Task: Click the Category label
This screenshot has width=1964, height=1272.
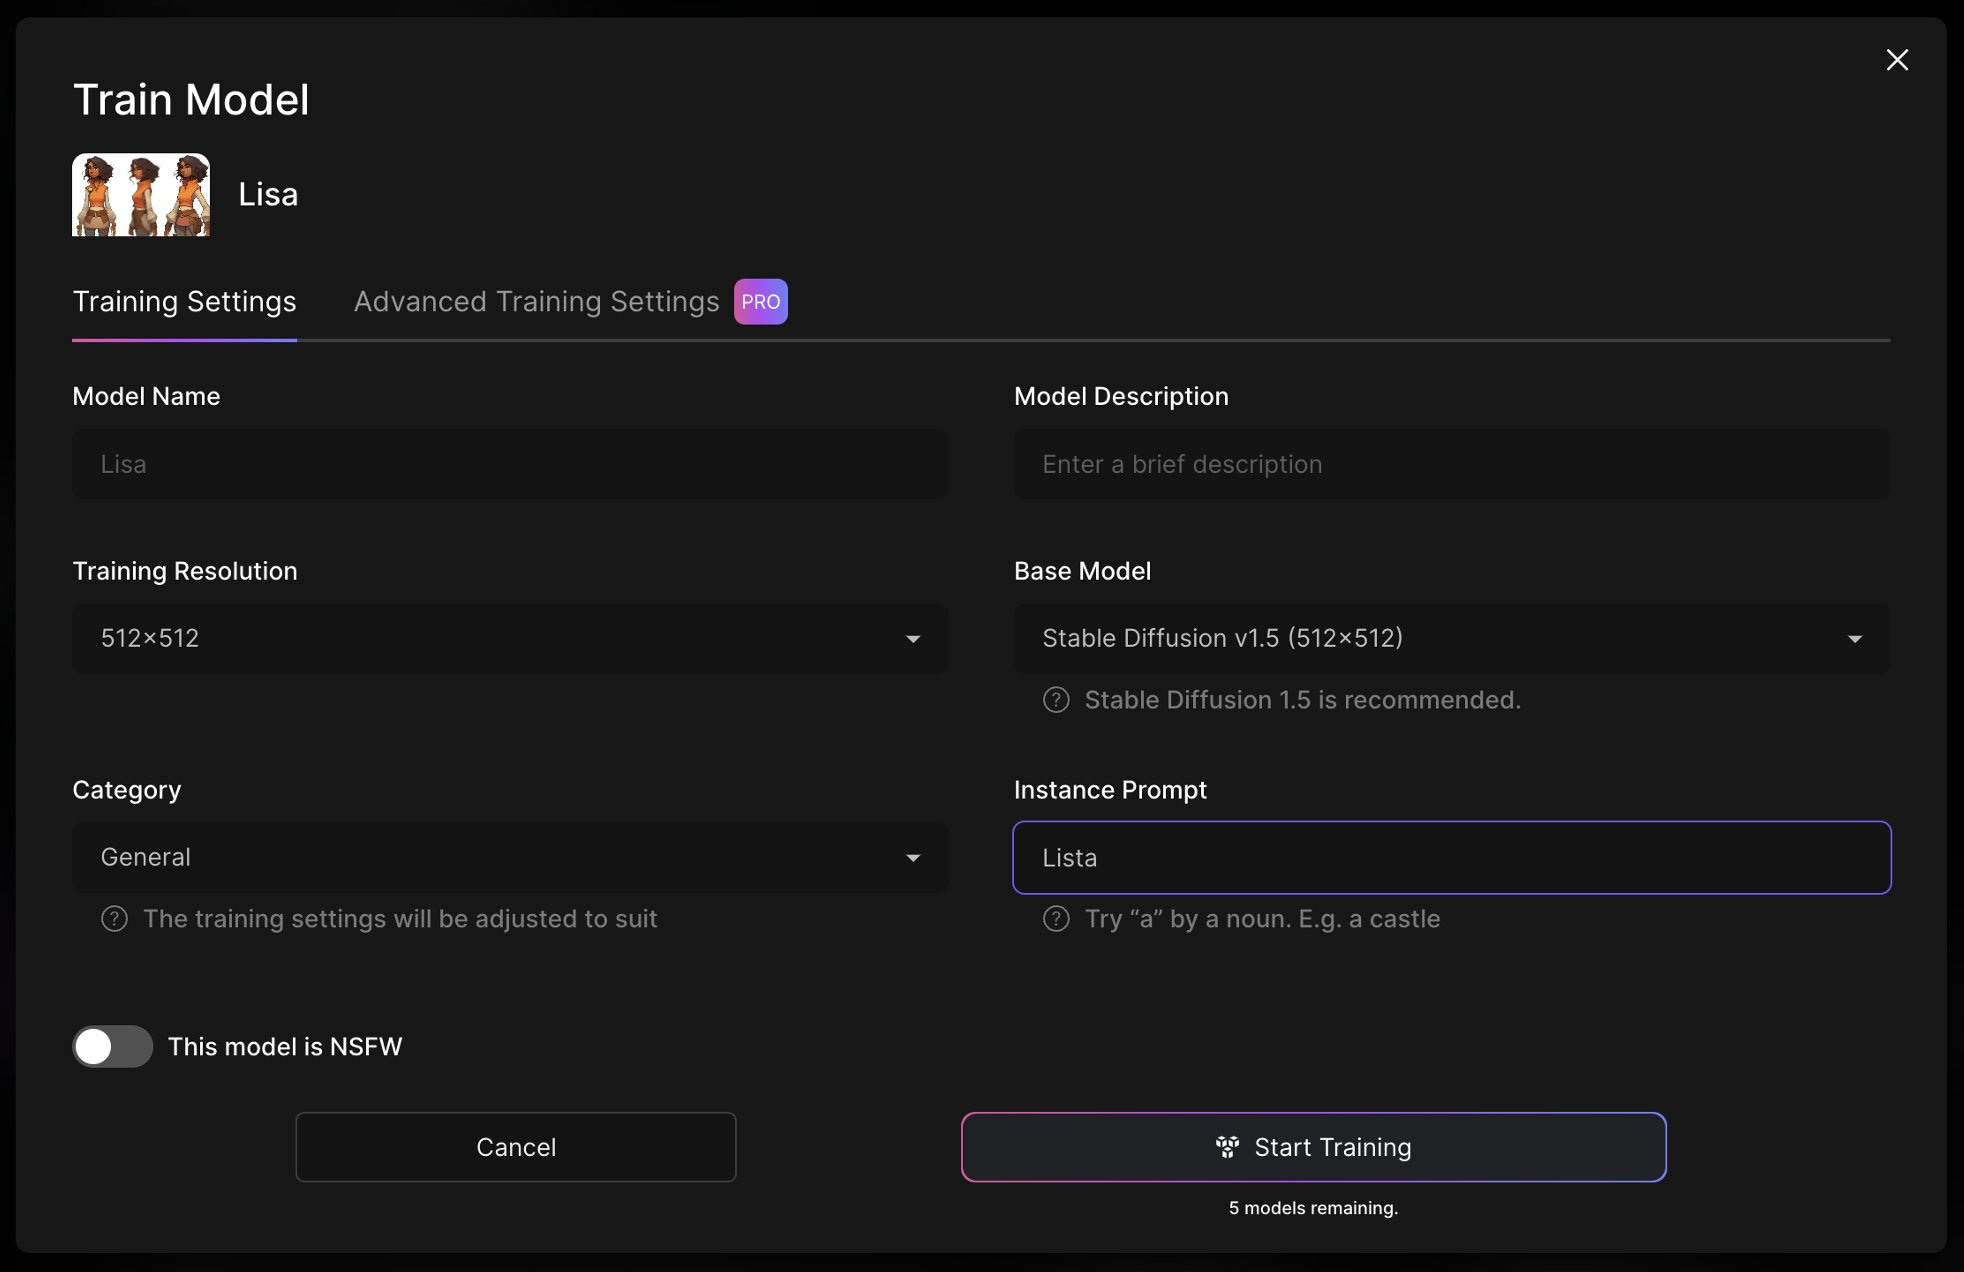Action: pos(127,790)
